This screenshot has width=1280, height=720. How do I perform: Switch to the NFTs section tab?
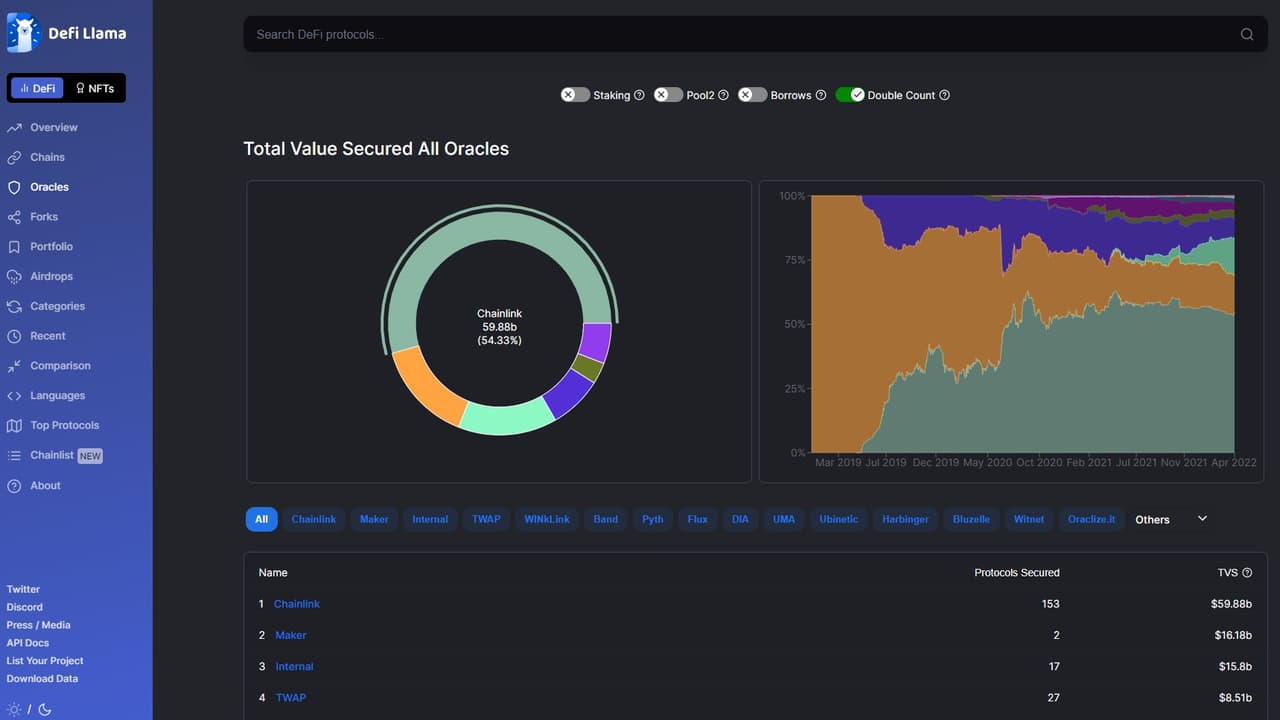click(x=95, y=88)
